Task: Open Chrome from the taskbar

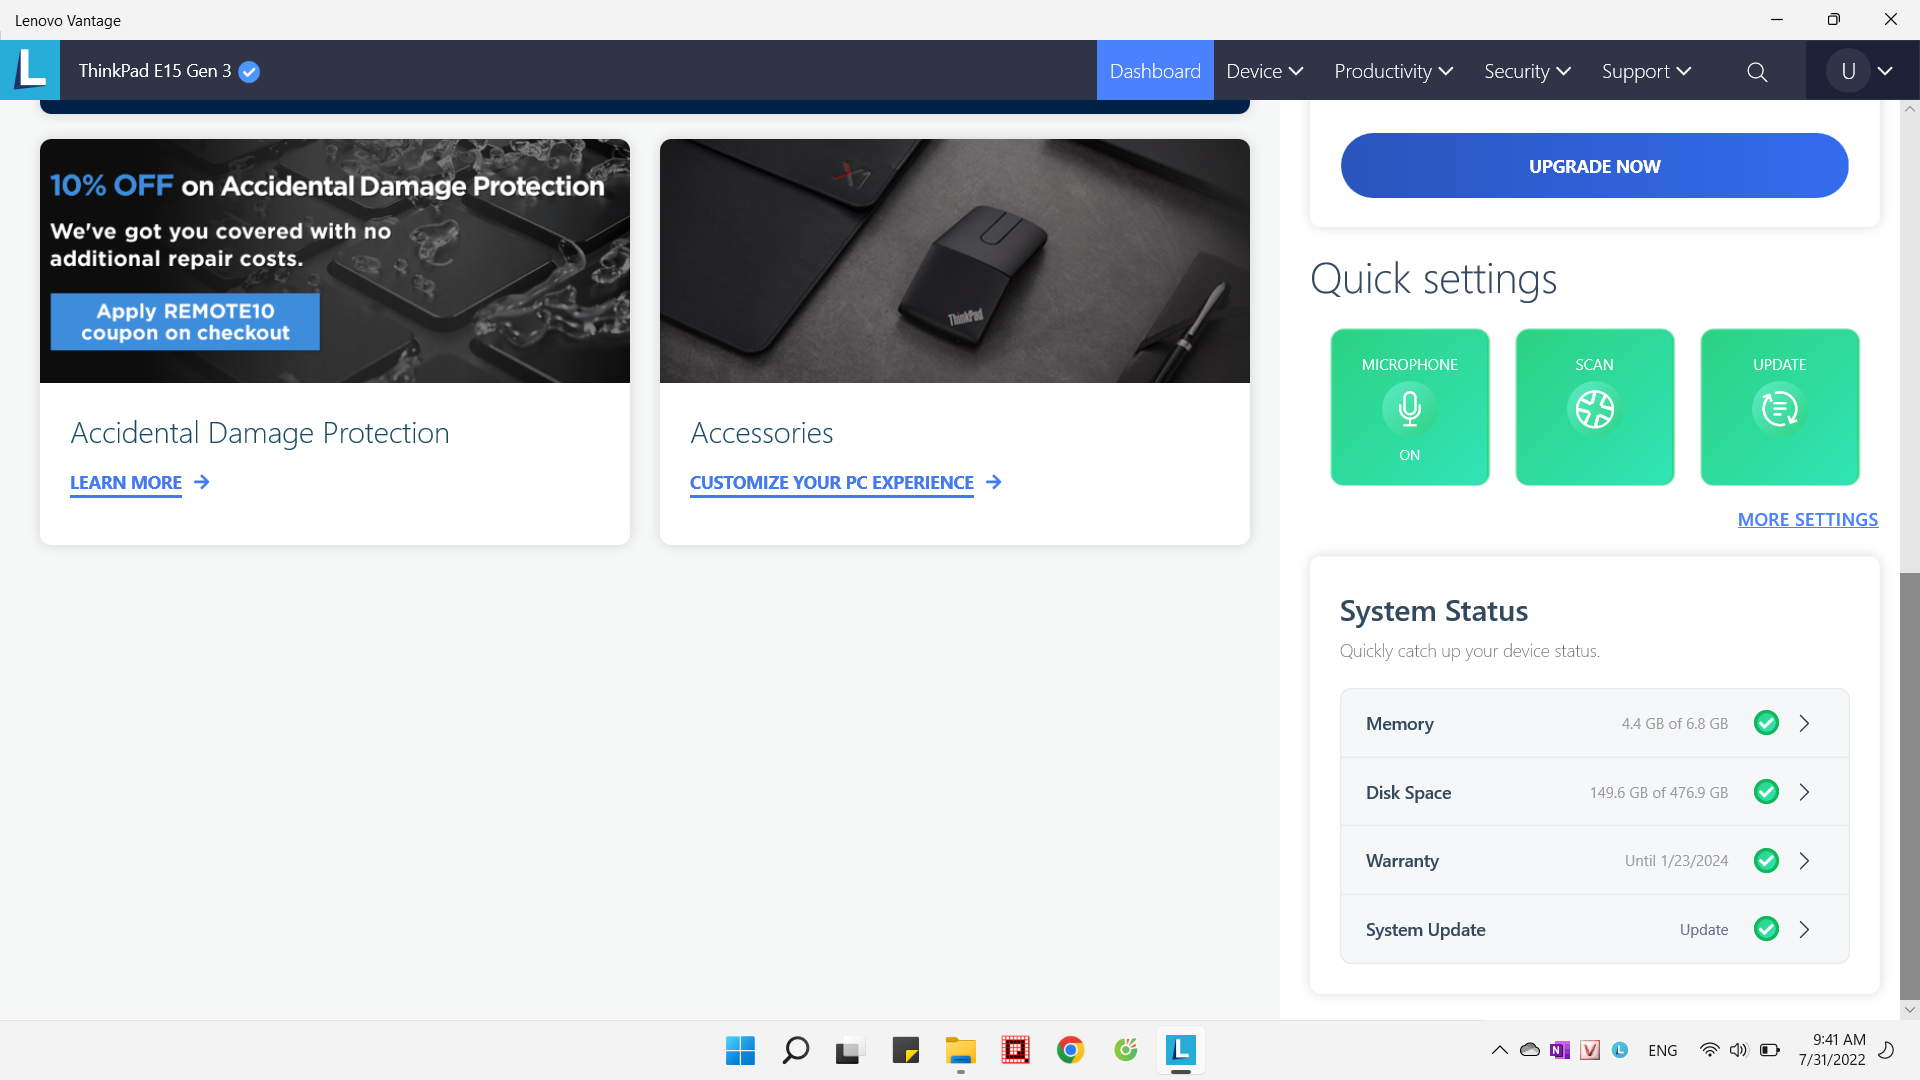Action: [1070, 1050]
